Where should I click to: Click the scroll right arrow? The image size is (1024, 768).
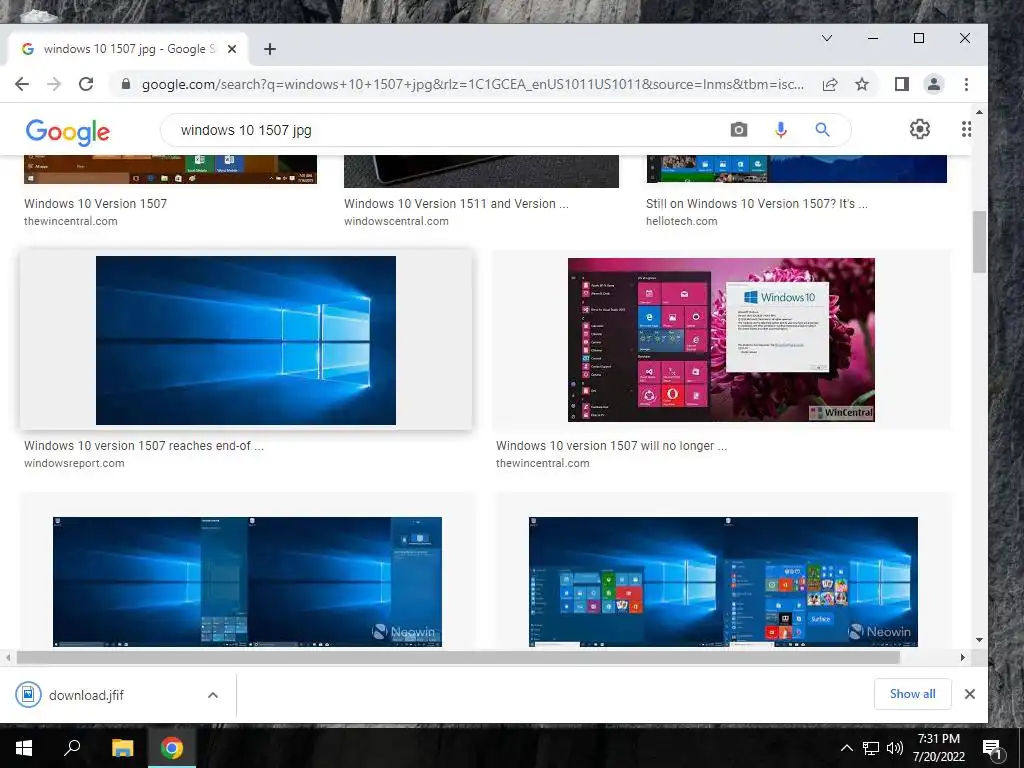(x=963, y=657)
